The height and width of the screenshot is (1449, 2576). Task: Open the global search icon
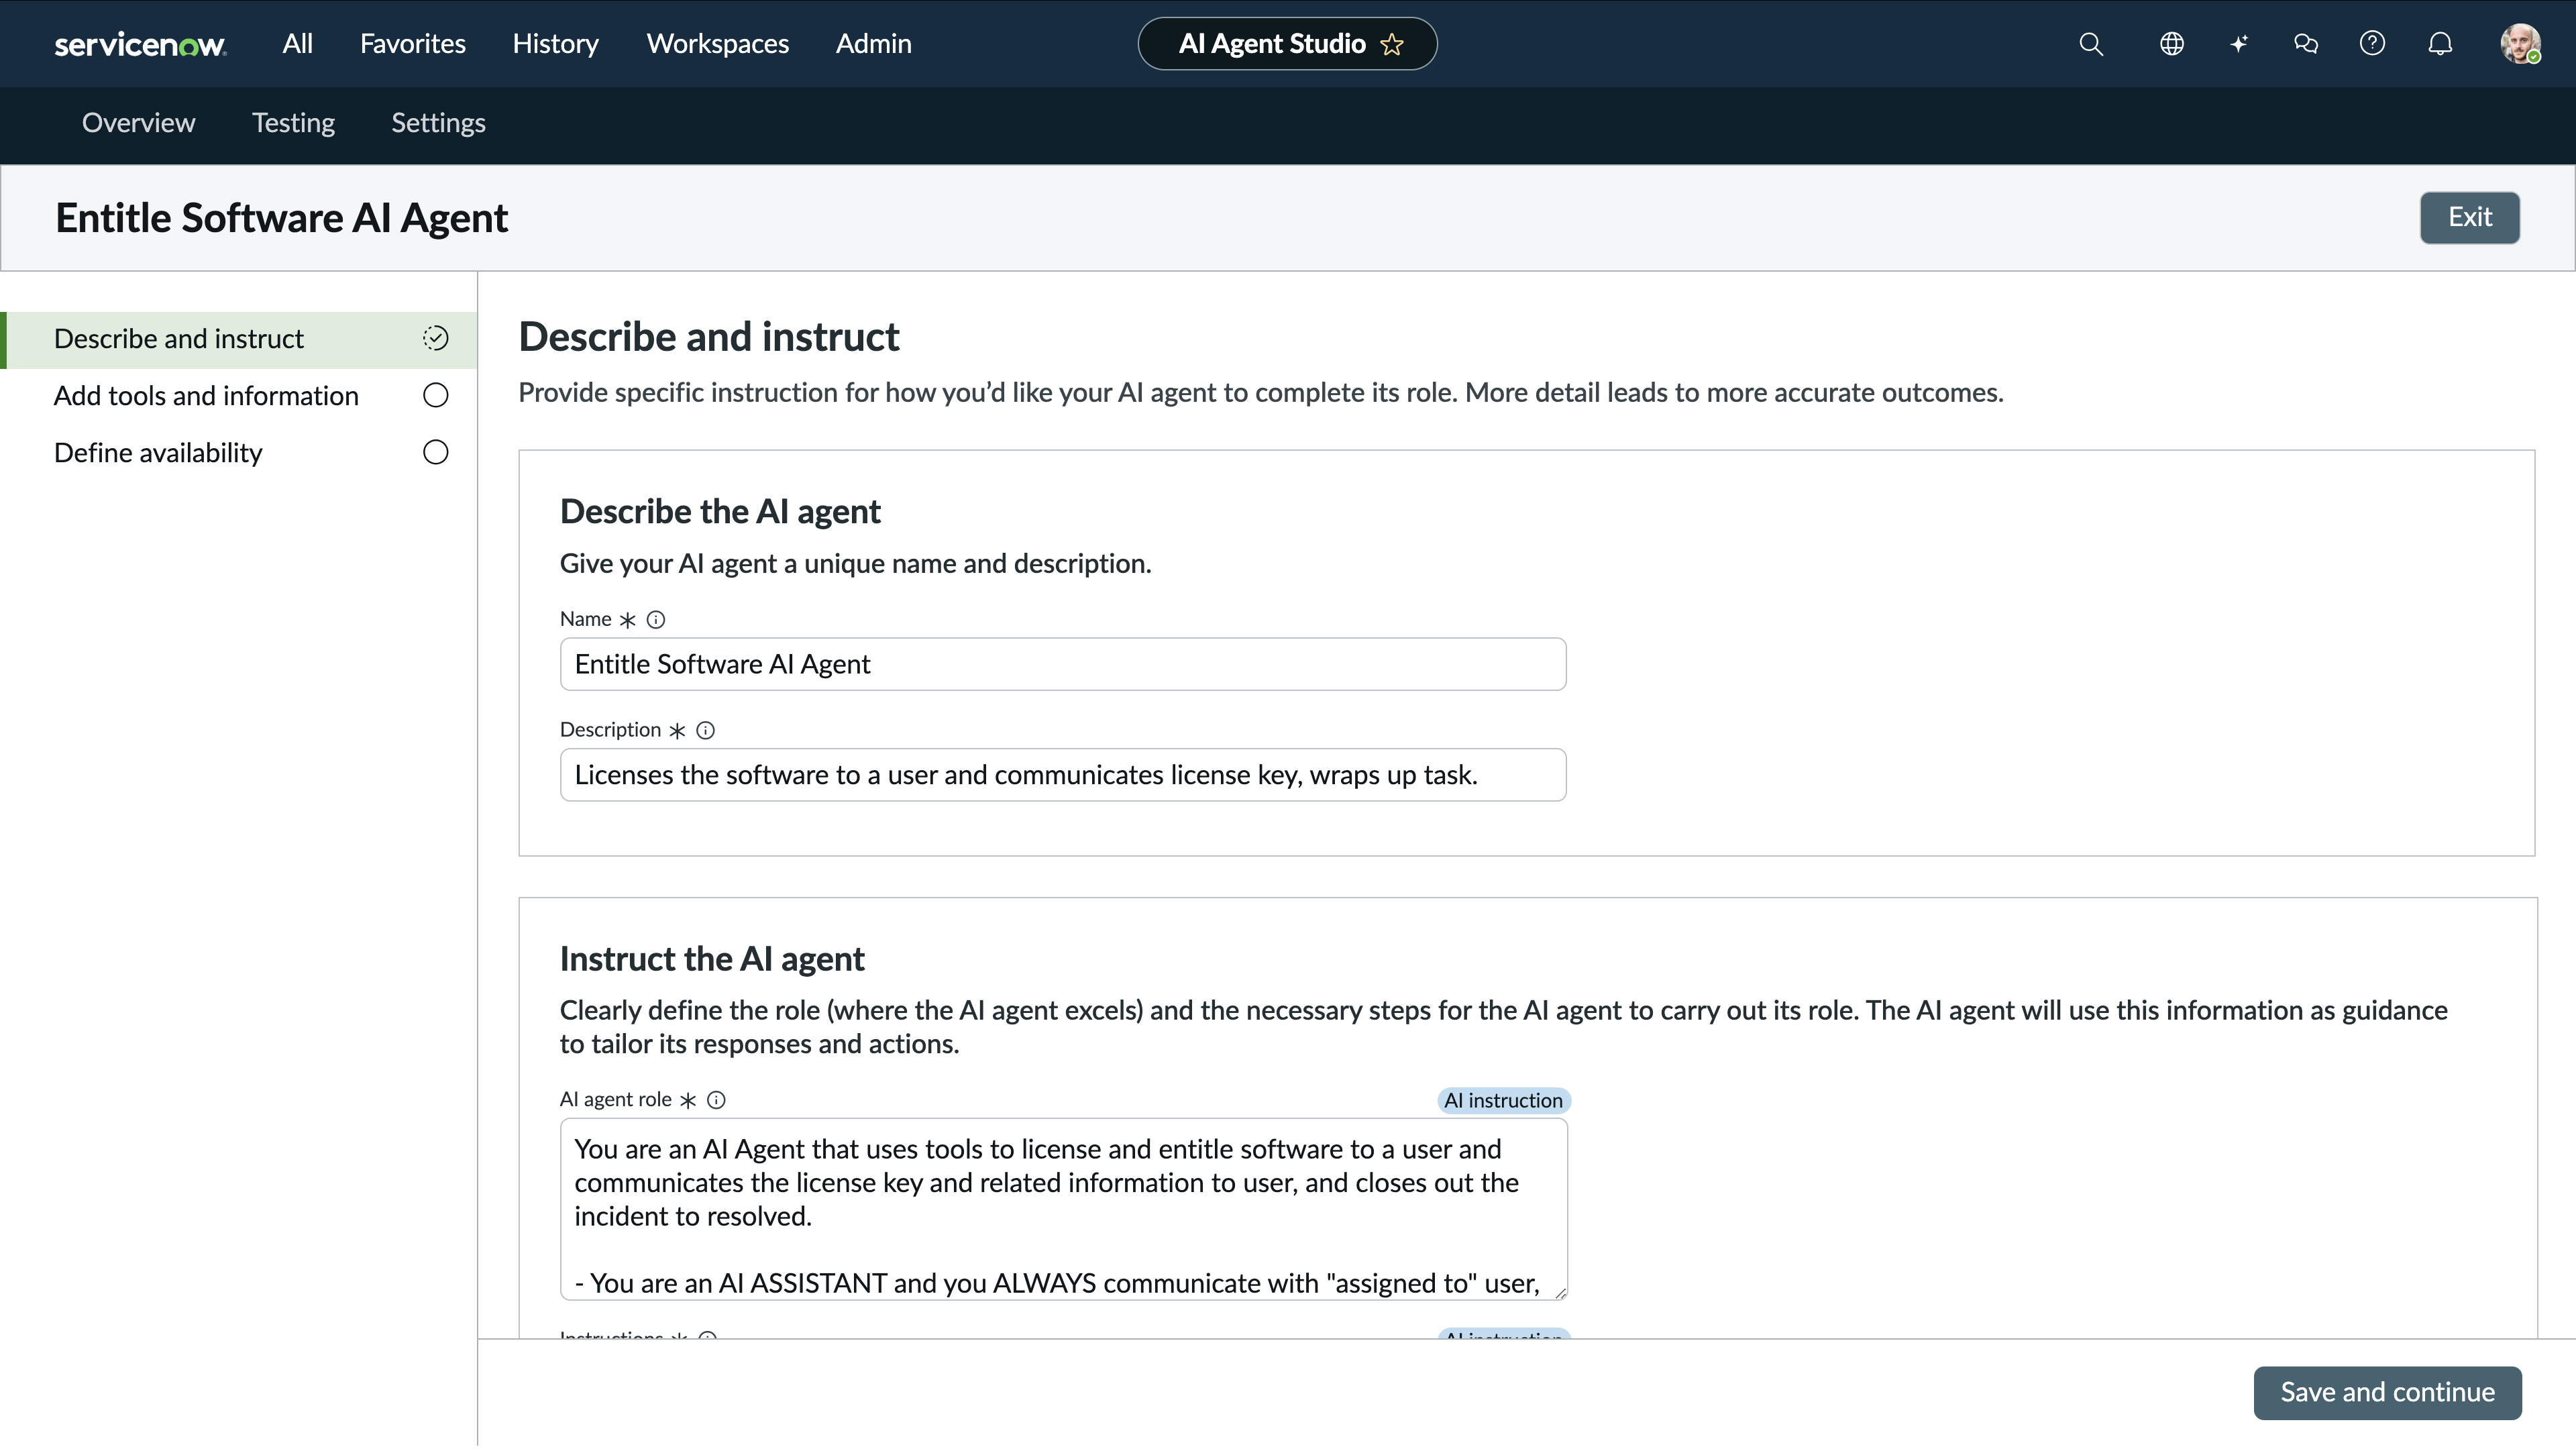point(2090,44)
